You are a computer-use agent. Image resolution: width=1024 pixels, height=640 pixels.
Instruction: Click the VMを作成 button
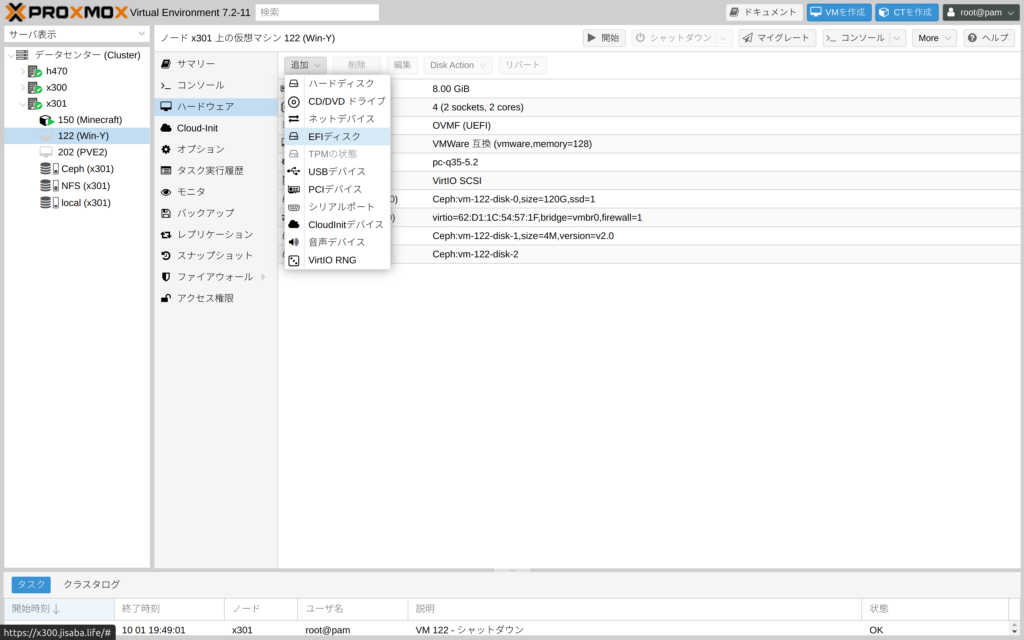click(839, 12)
